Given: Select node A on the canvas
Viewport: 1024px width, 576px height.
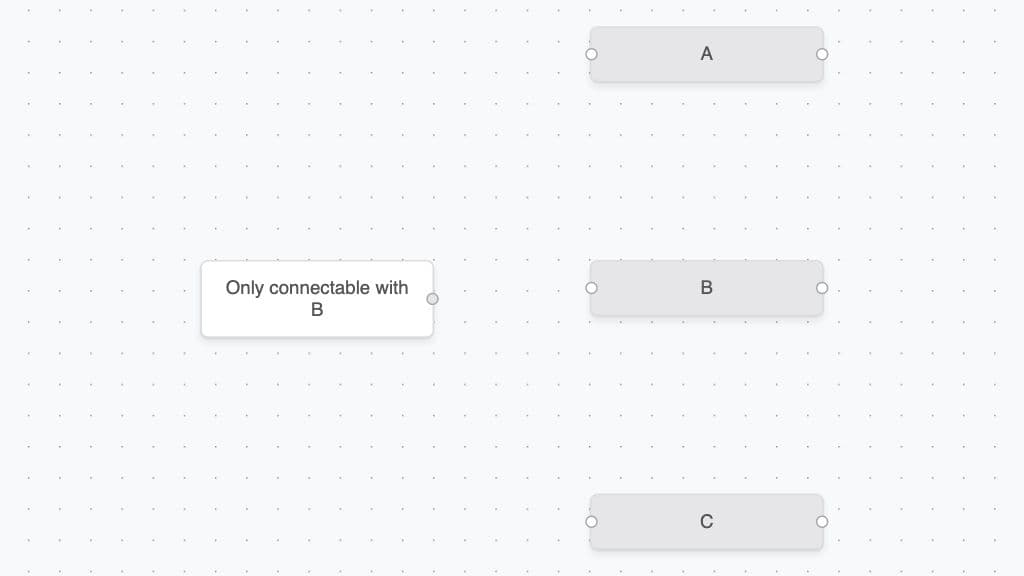Looking at the screenshot, I should pyautogui.click(x=707, y=54).
